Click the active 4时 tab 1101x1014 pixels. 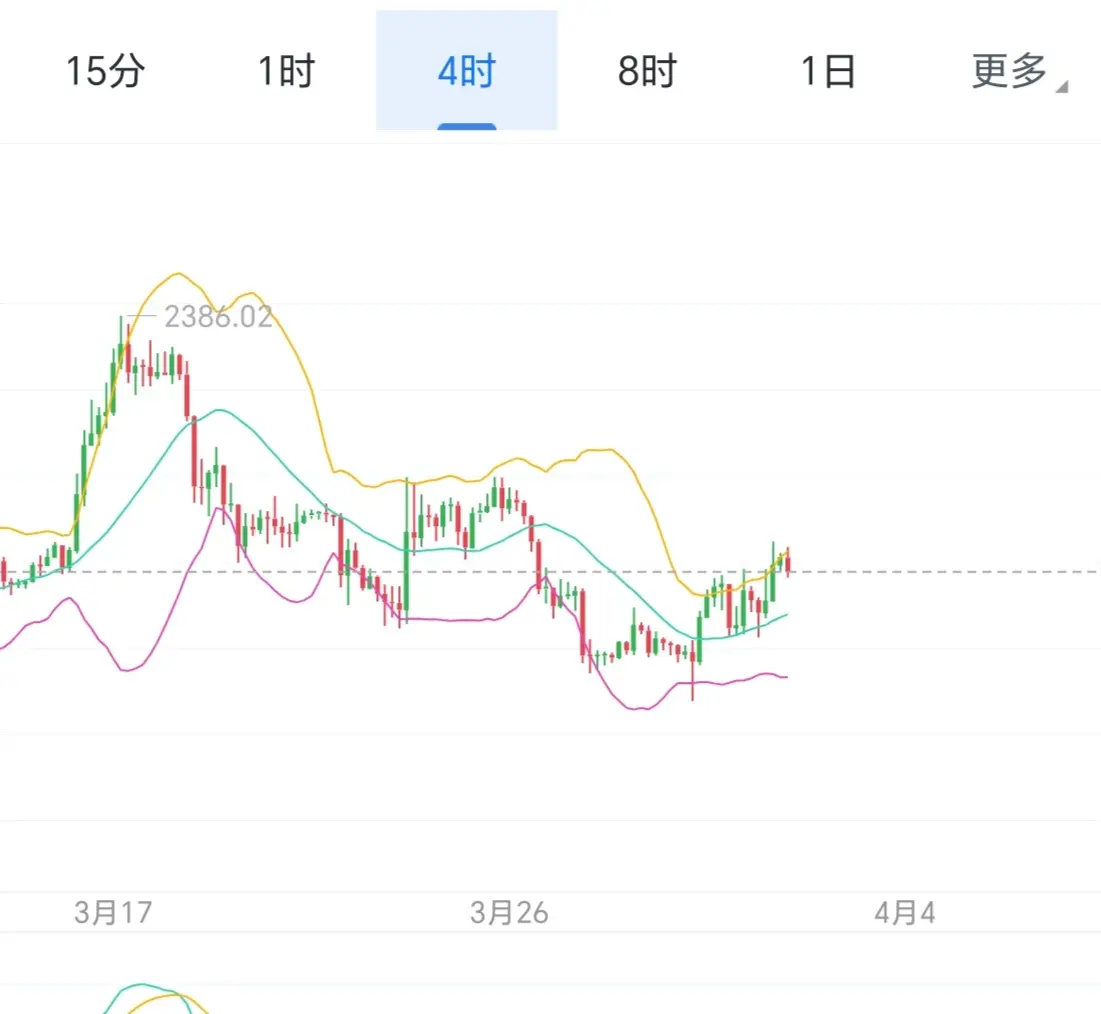tap(466, 72)
